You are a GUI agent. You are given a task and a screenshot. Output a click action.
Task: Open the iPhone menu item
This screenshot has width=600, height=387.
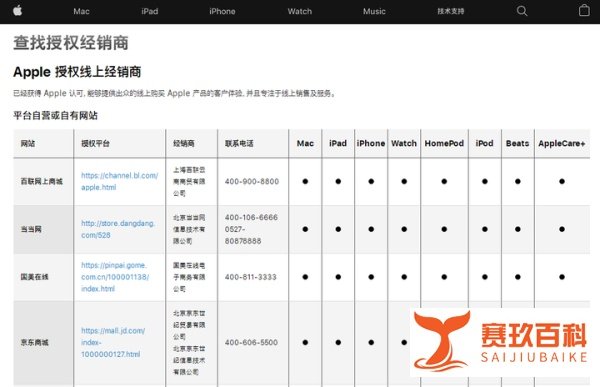pos(222,11)
